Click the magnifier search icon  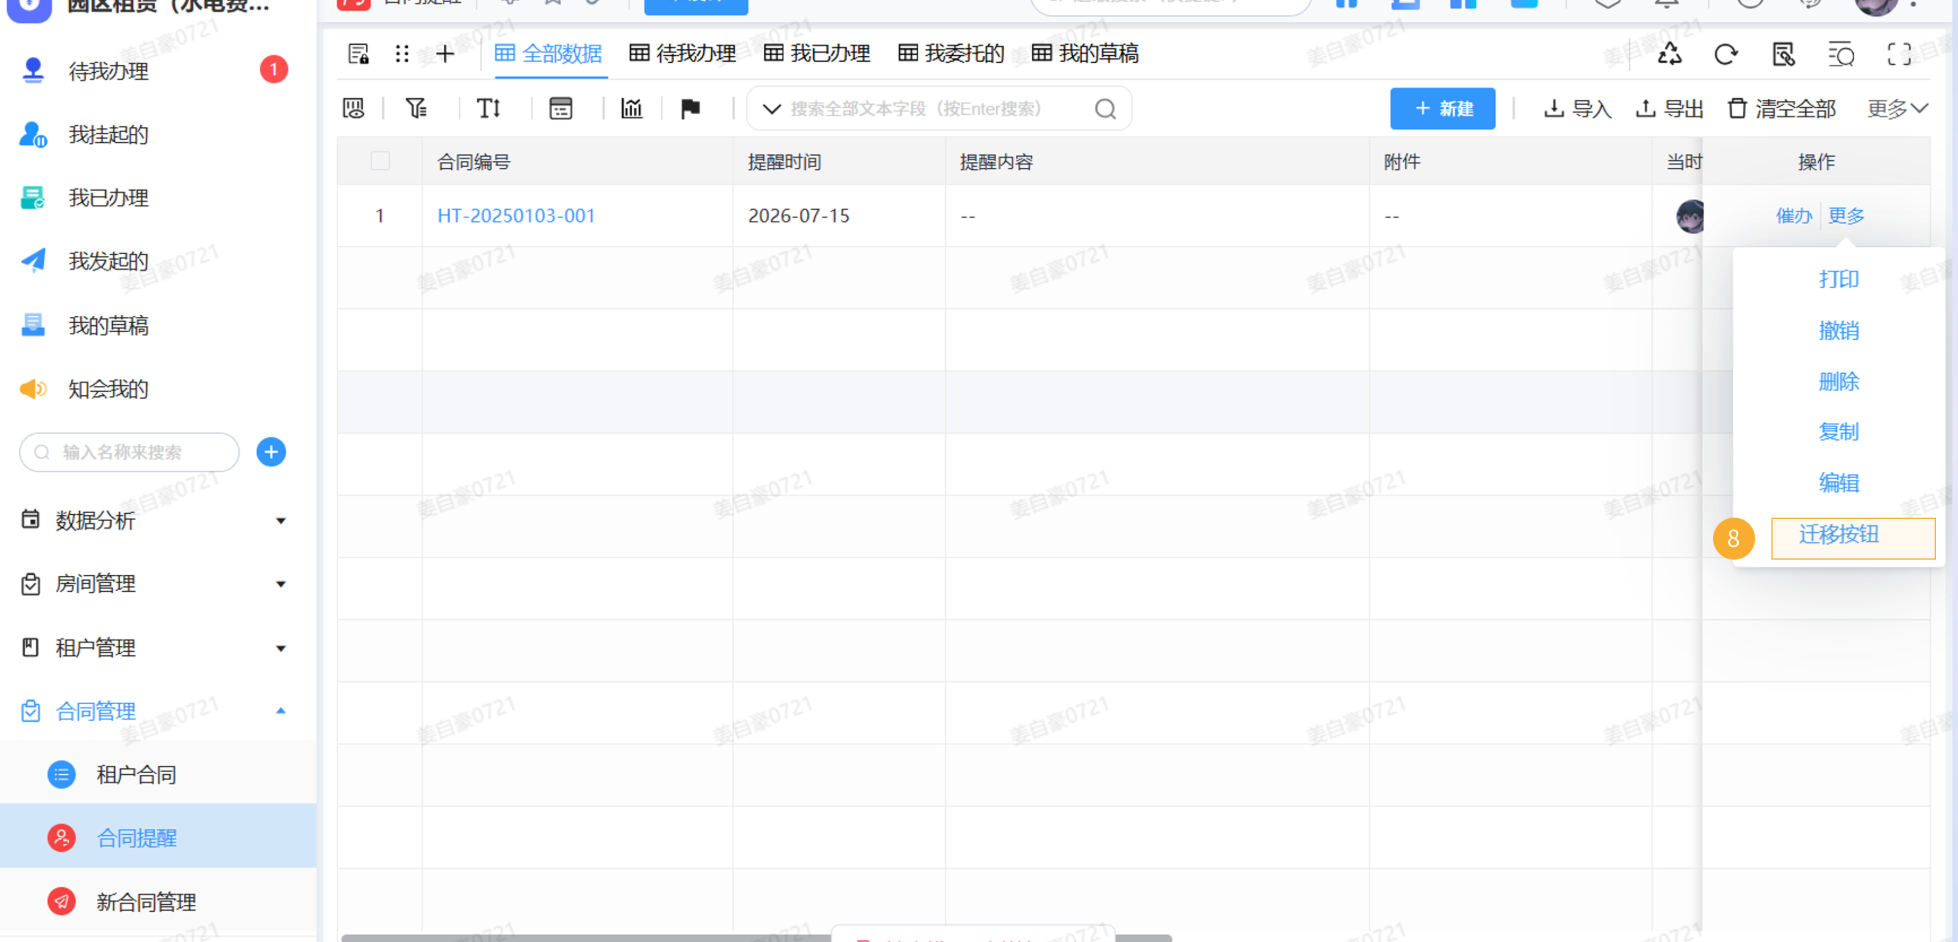pos(1105,108)
